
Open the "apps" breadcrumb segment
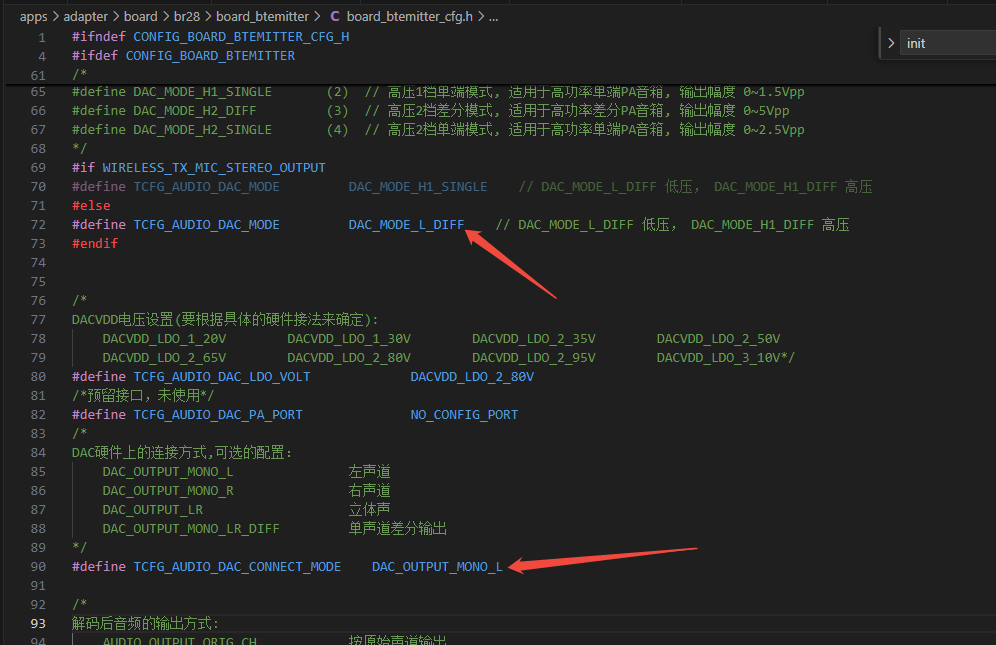coord(34,17)
